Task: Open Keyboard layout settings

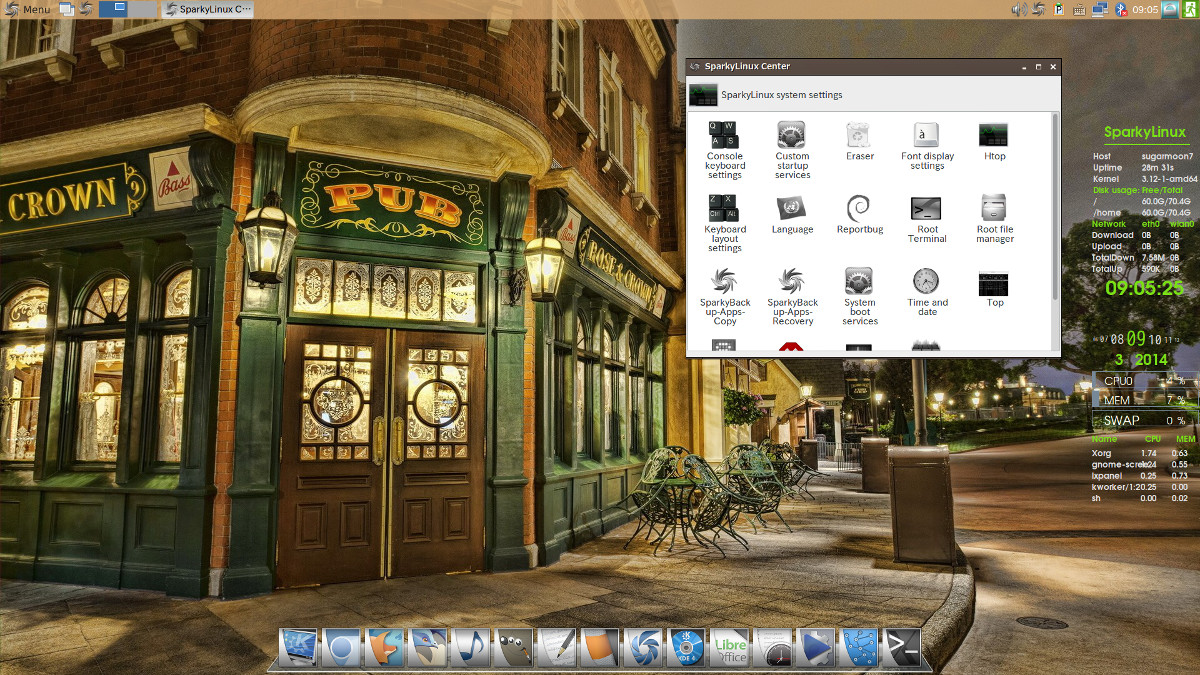Action: click(725, 223)
